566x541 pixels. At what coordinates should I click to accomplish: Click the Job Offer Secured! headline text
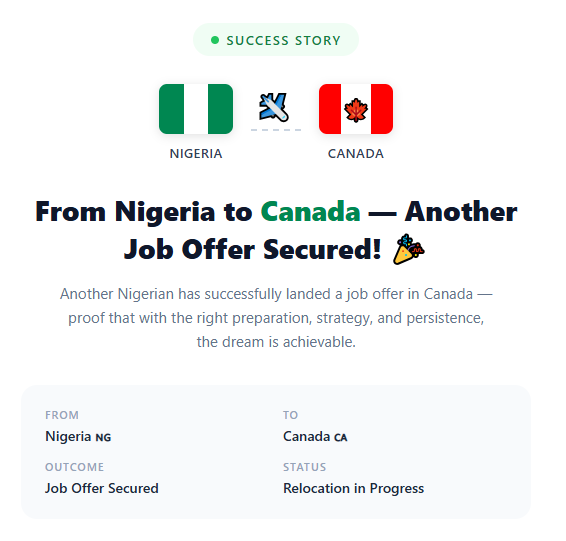point(253,250)
